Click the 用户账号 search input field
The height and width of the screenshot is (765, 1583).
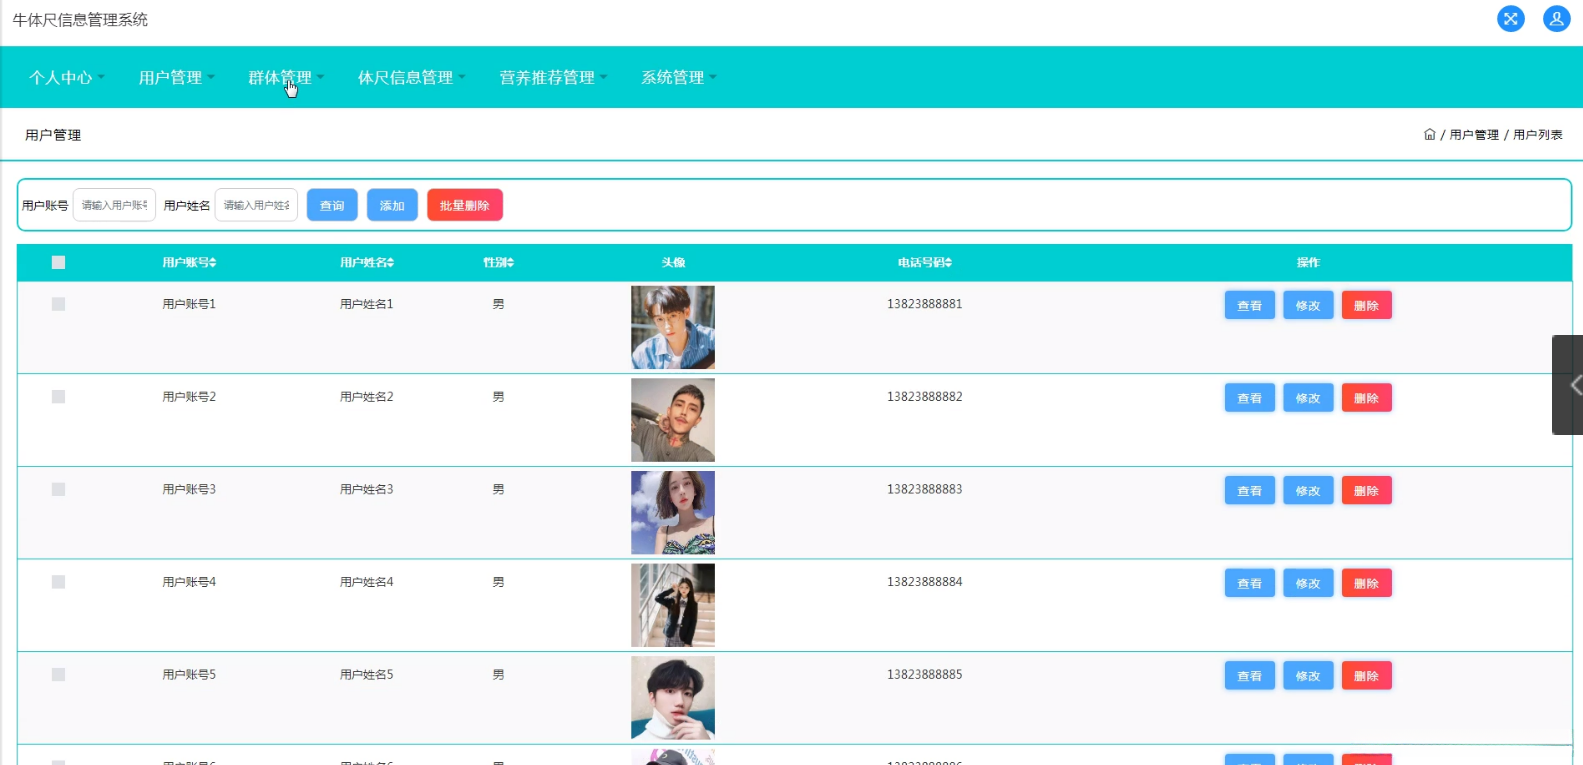(x=114, y=205)
